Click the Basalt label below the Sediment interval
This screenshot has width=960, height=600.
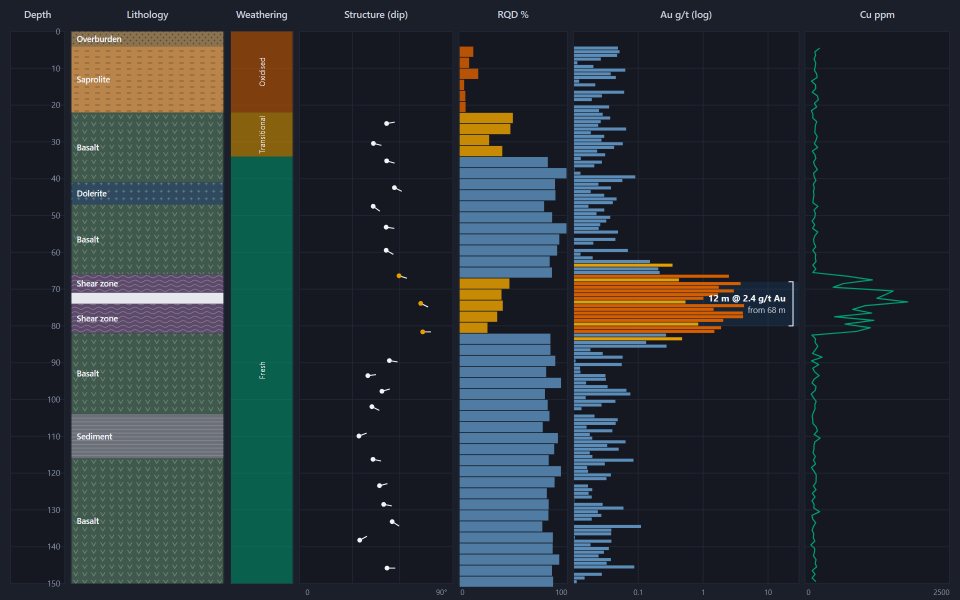coord(88,521)
